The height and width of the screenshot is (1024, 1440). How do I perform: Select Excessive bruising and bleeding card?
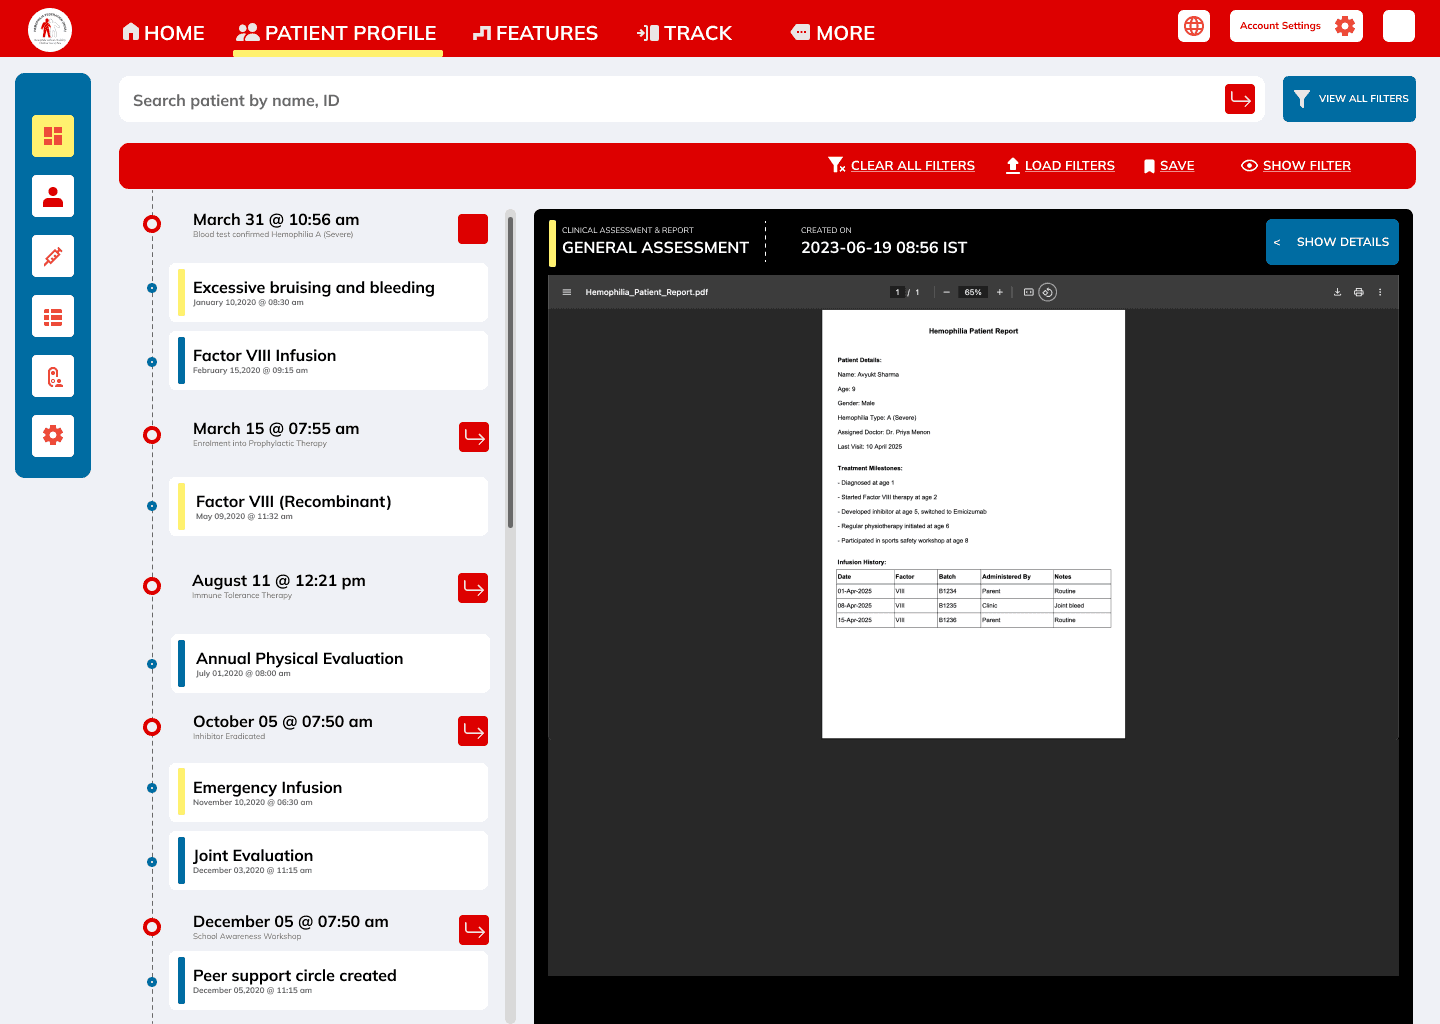point(329,292)
